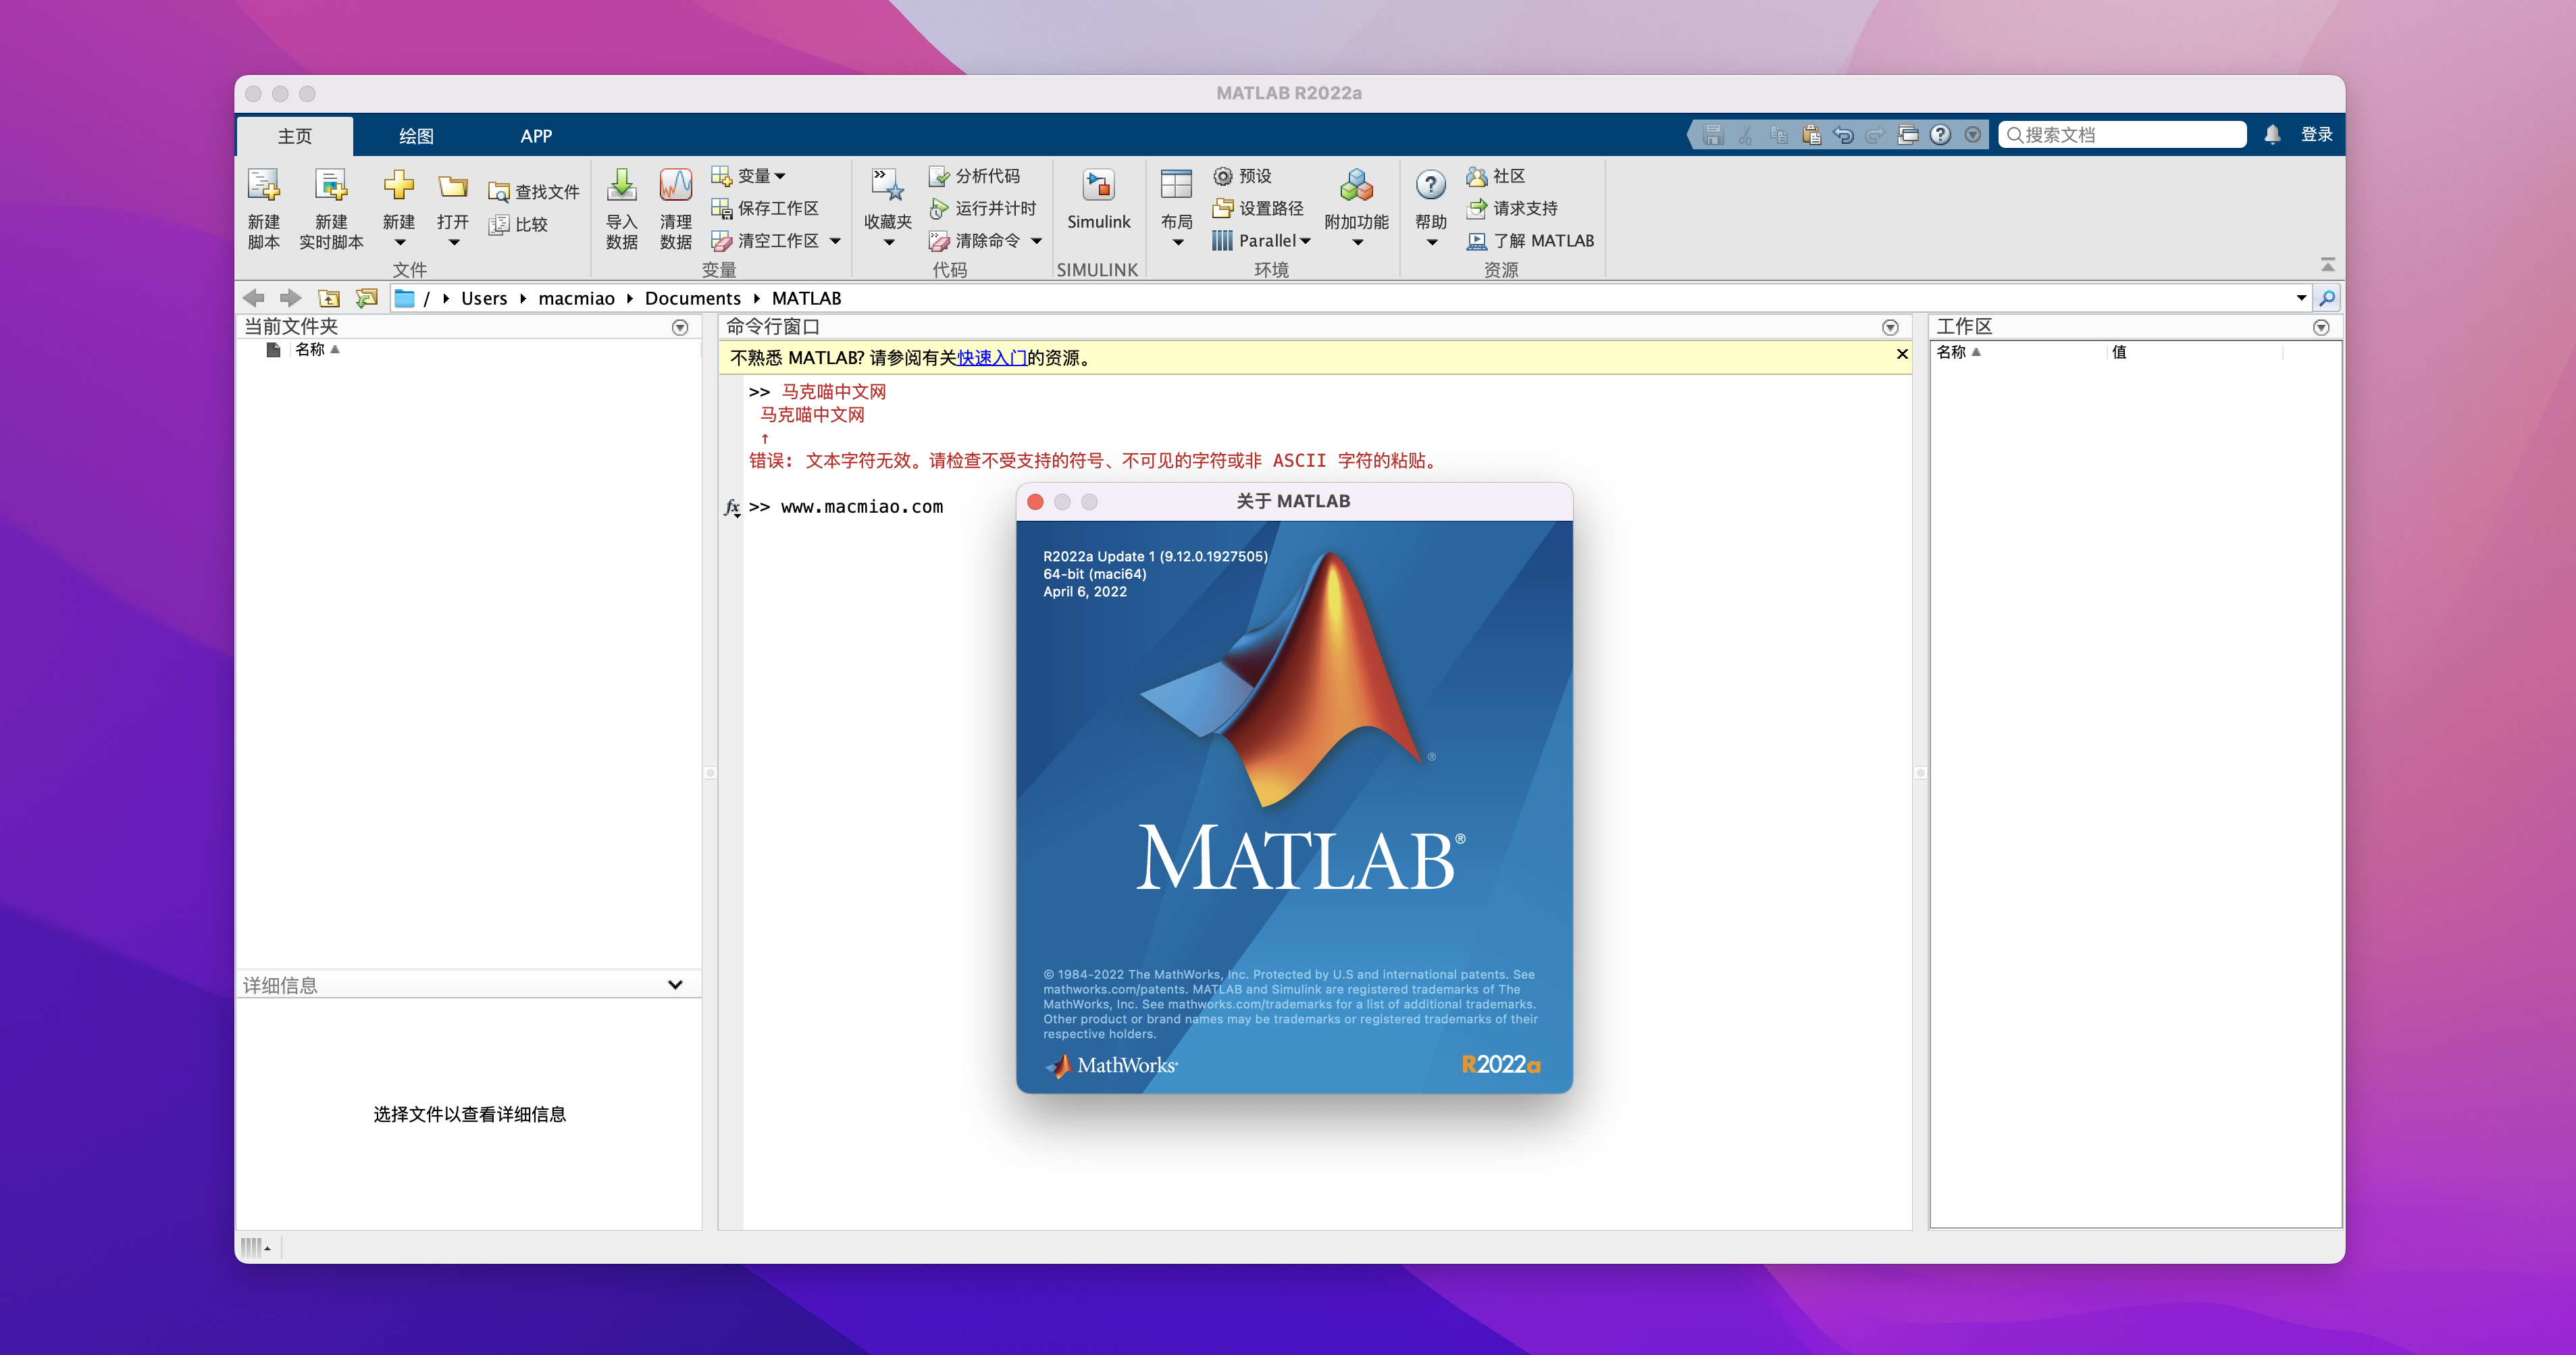The height and width of the screenshot is (1355, 2576).
Task: Switch to the APP tab
Action: 536,136
